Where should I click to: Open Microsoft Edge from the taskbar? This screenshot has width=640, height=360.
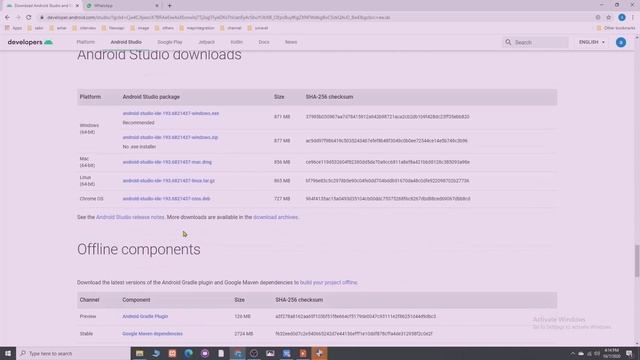tap(189, 353)
